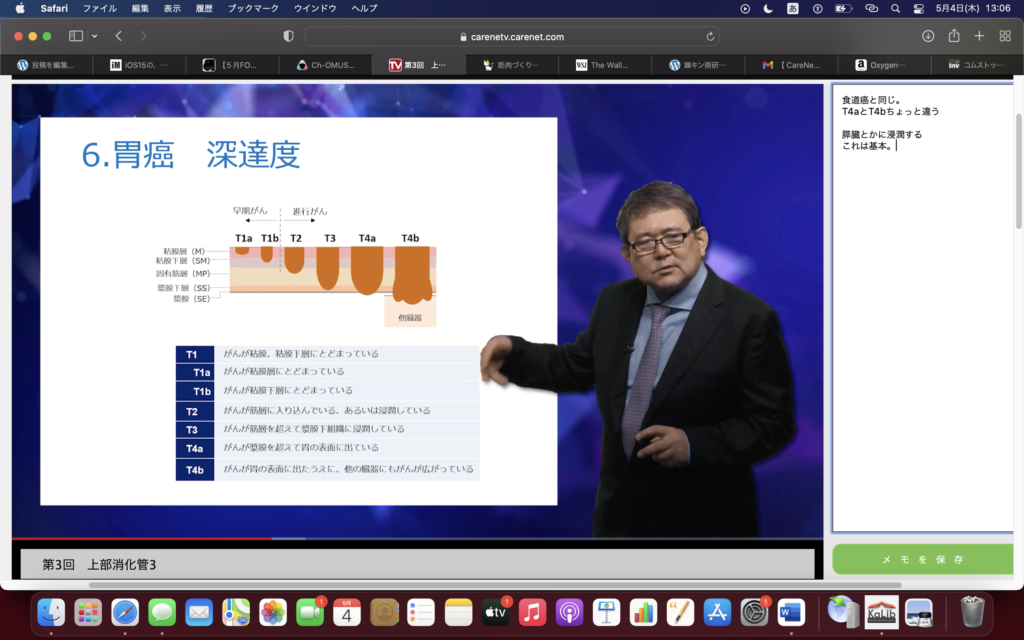Open a new tab with plus icon
1024x640 pixels.
[x=979, y=36]
